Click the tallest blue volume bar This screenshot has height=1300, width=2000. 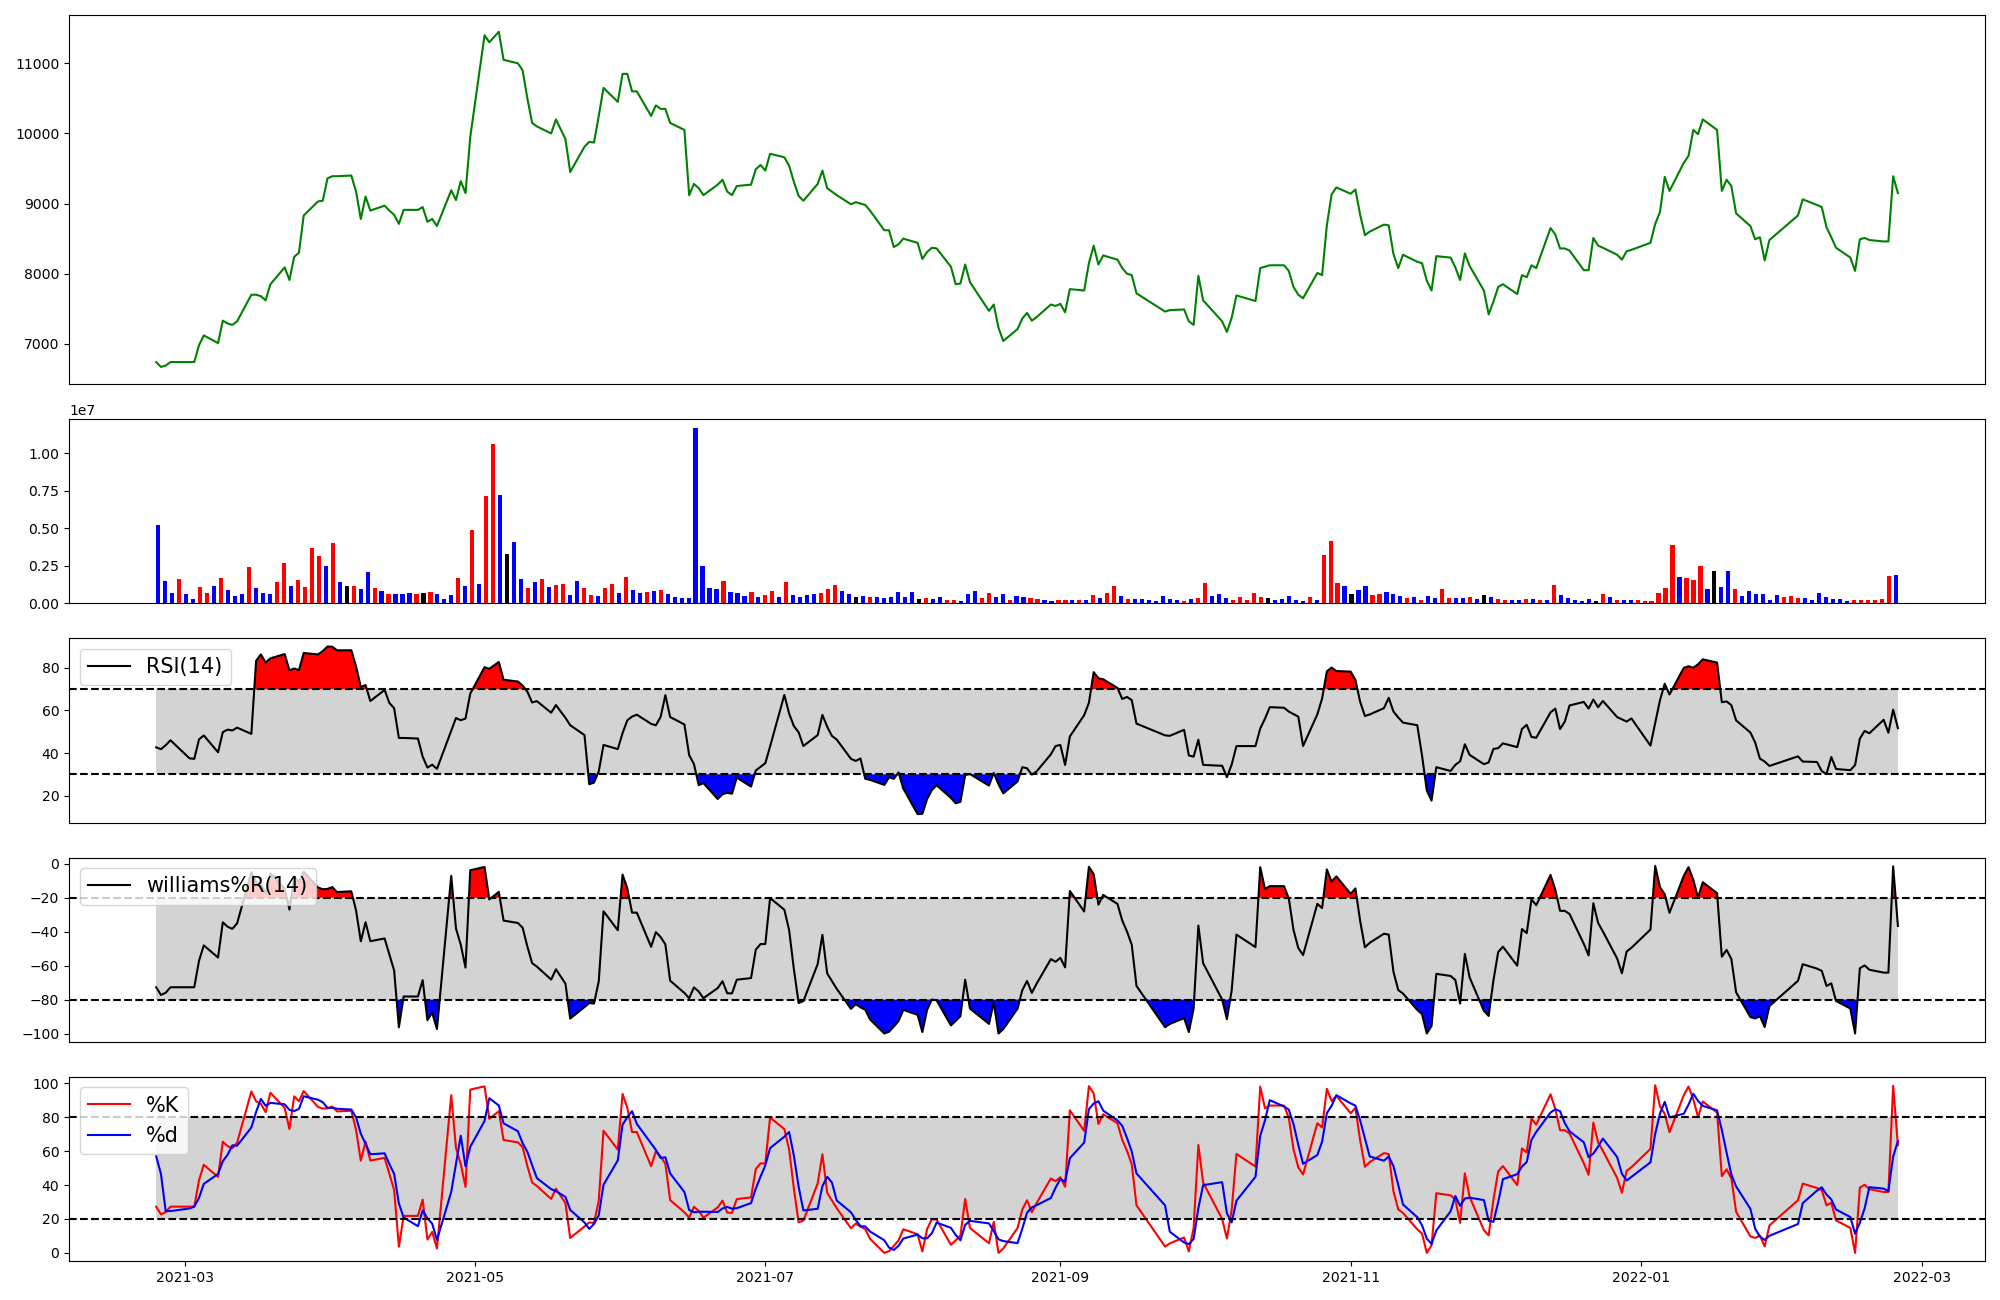pyautogui.click(x=695, y=515)
